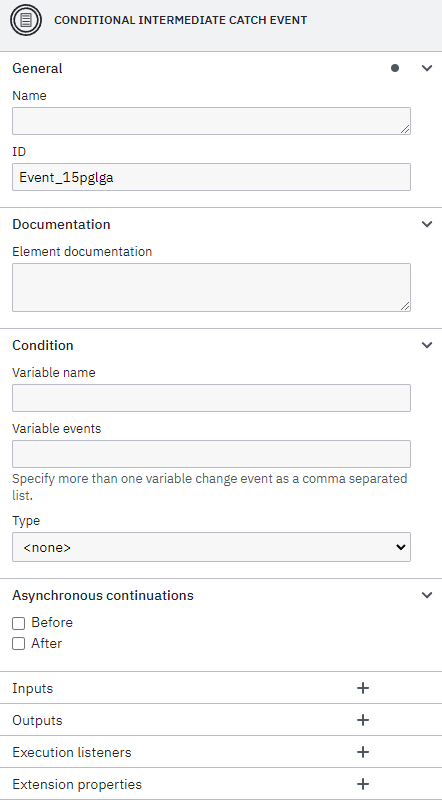The width and height of the screenshot is (442, 812).
Task: Add a new output with plus icon
Action: 363,720
